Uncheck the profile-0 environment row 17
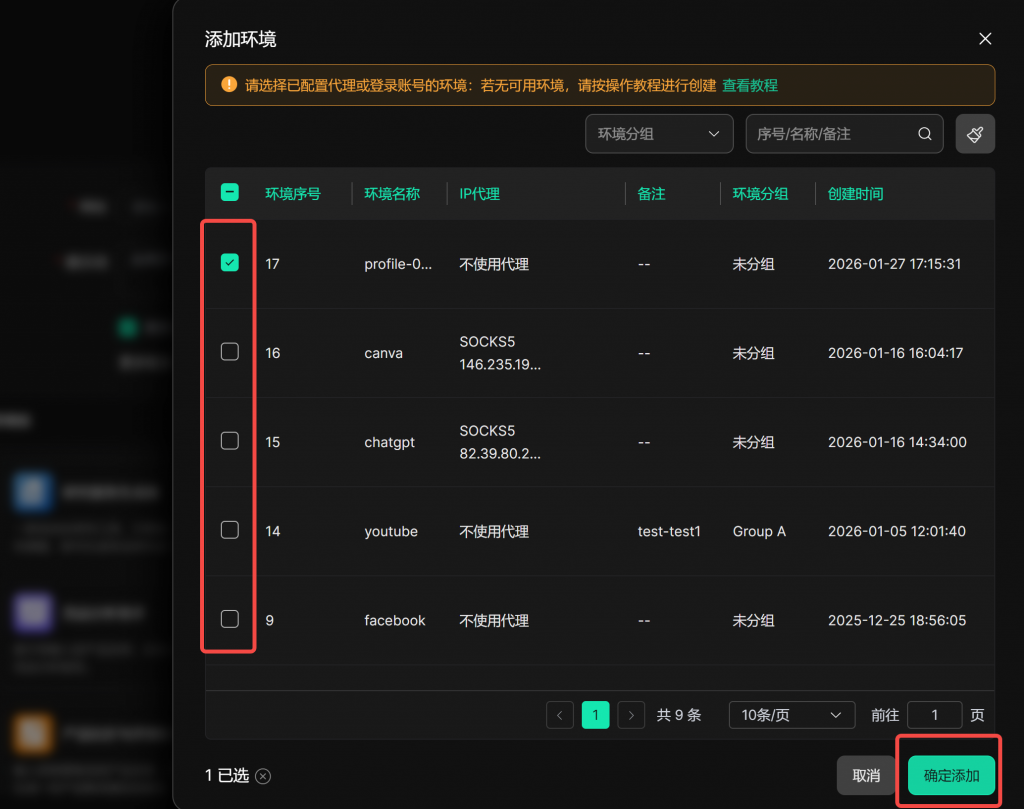 [x=230, y=263]
